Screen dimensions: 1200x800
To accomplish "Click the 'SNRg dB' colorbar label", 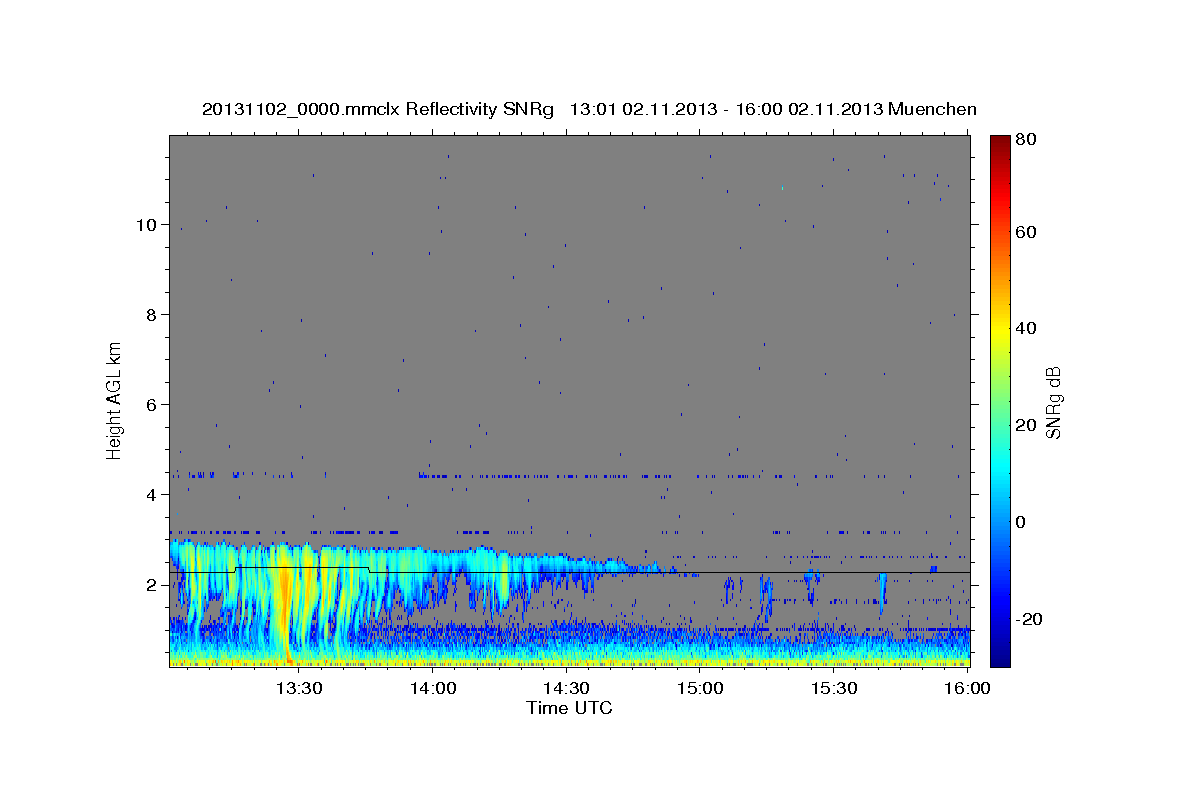I will pyautogui.click(x=1053, y=401).
